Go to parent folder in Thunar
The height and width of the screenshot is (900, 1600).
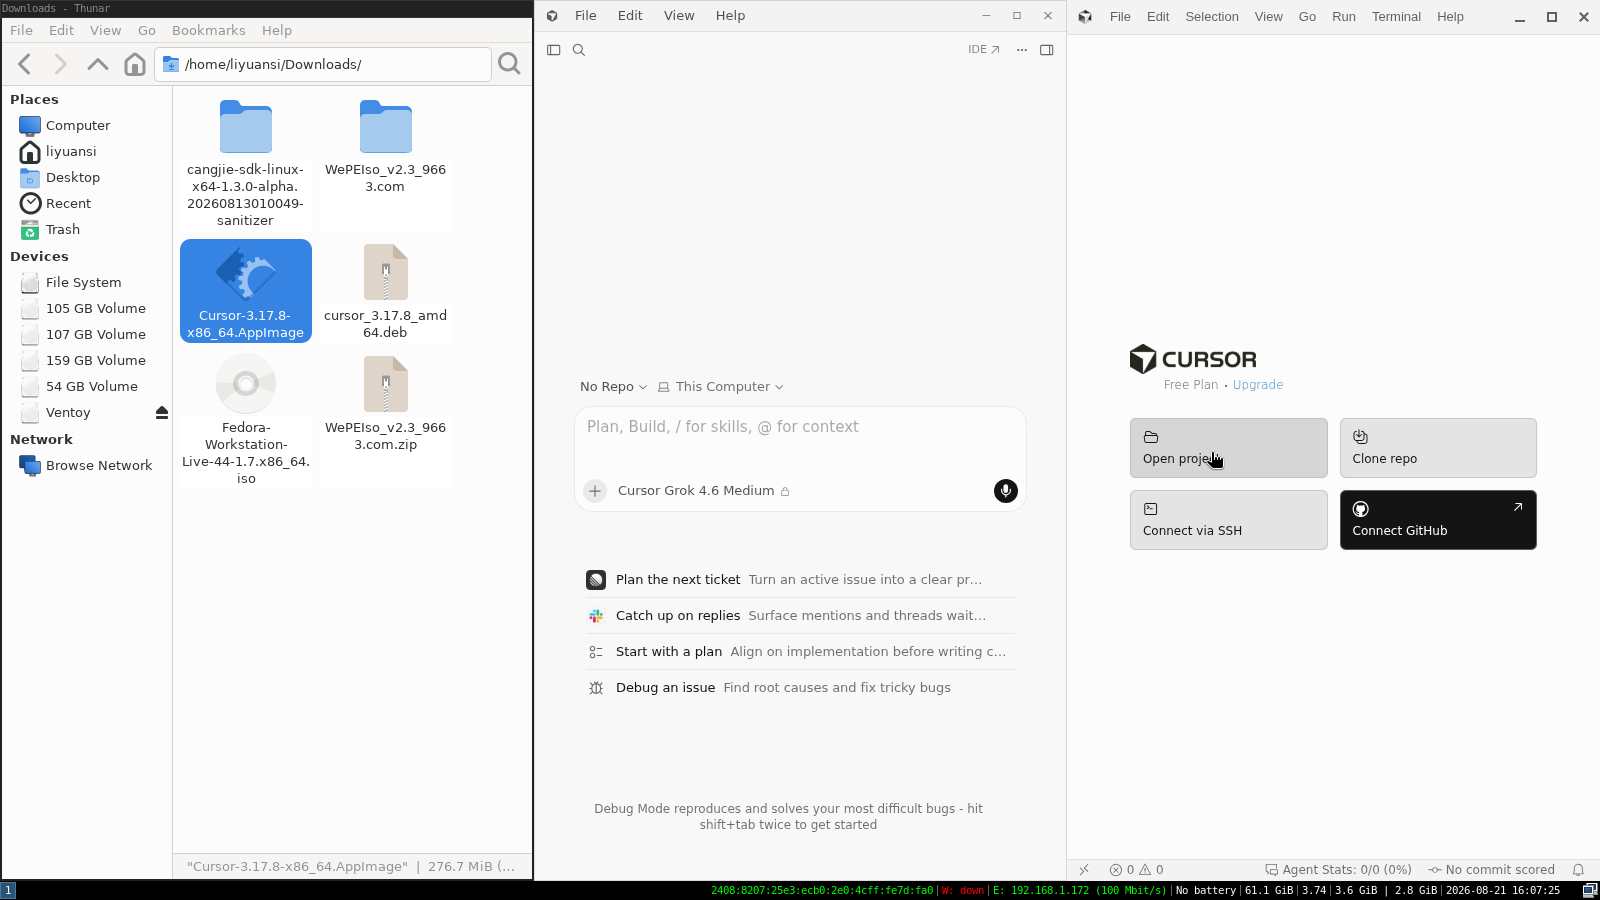pyautogui.click(x=97, y=64)
